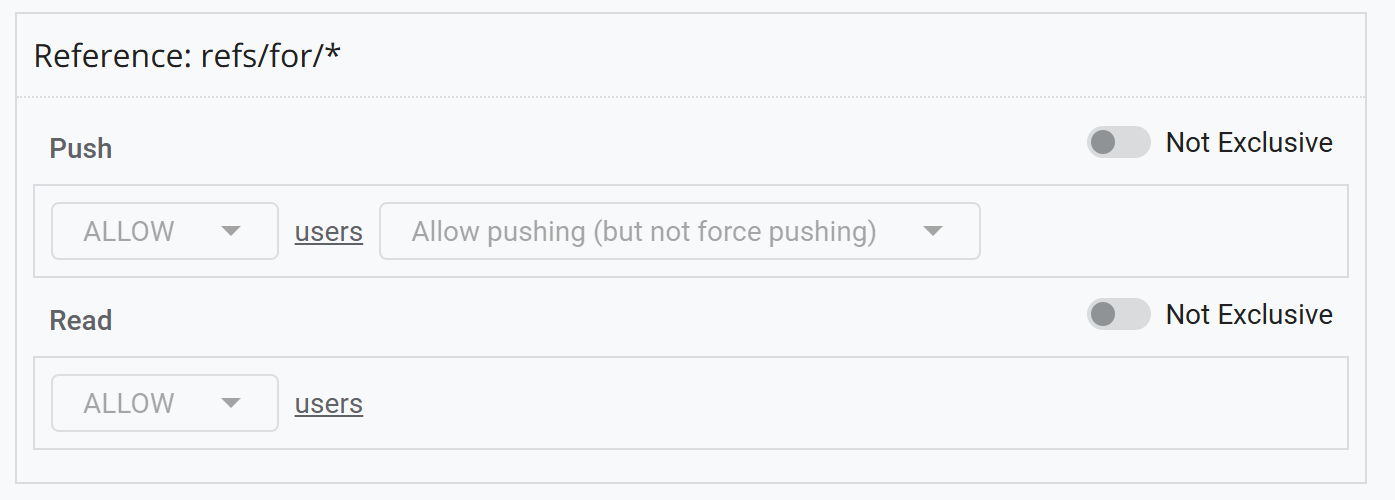Select the Read permission title
1395x500 pixels.
(x=81, y=321)
